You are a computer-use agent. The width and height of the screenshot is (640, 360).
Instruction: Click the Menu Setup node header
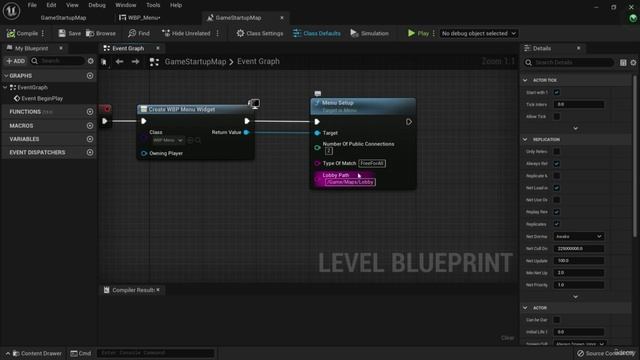pos(363,106)
